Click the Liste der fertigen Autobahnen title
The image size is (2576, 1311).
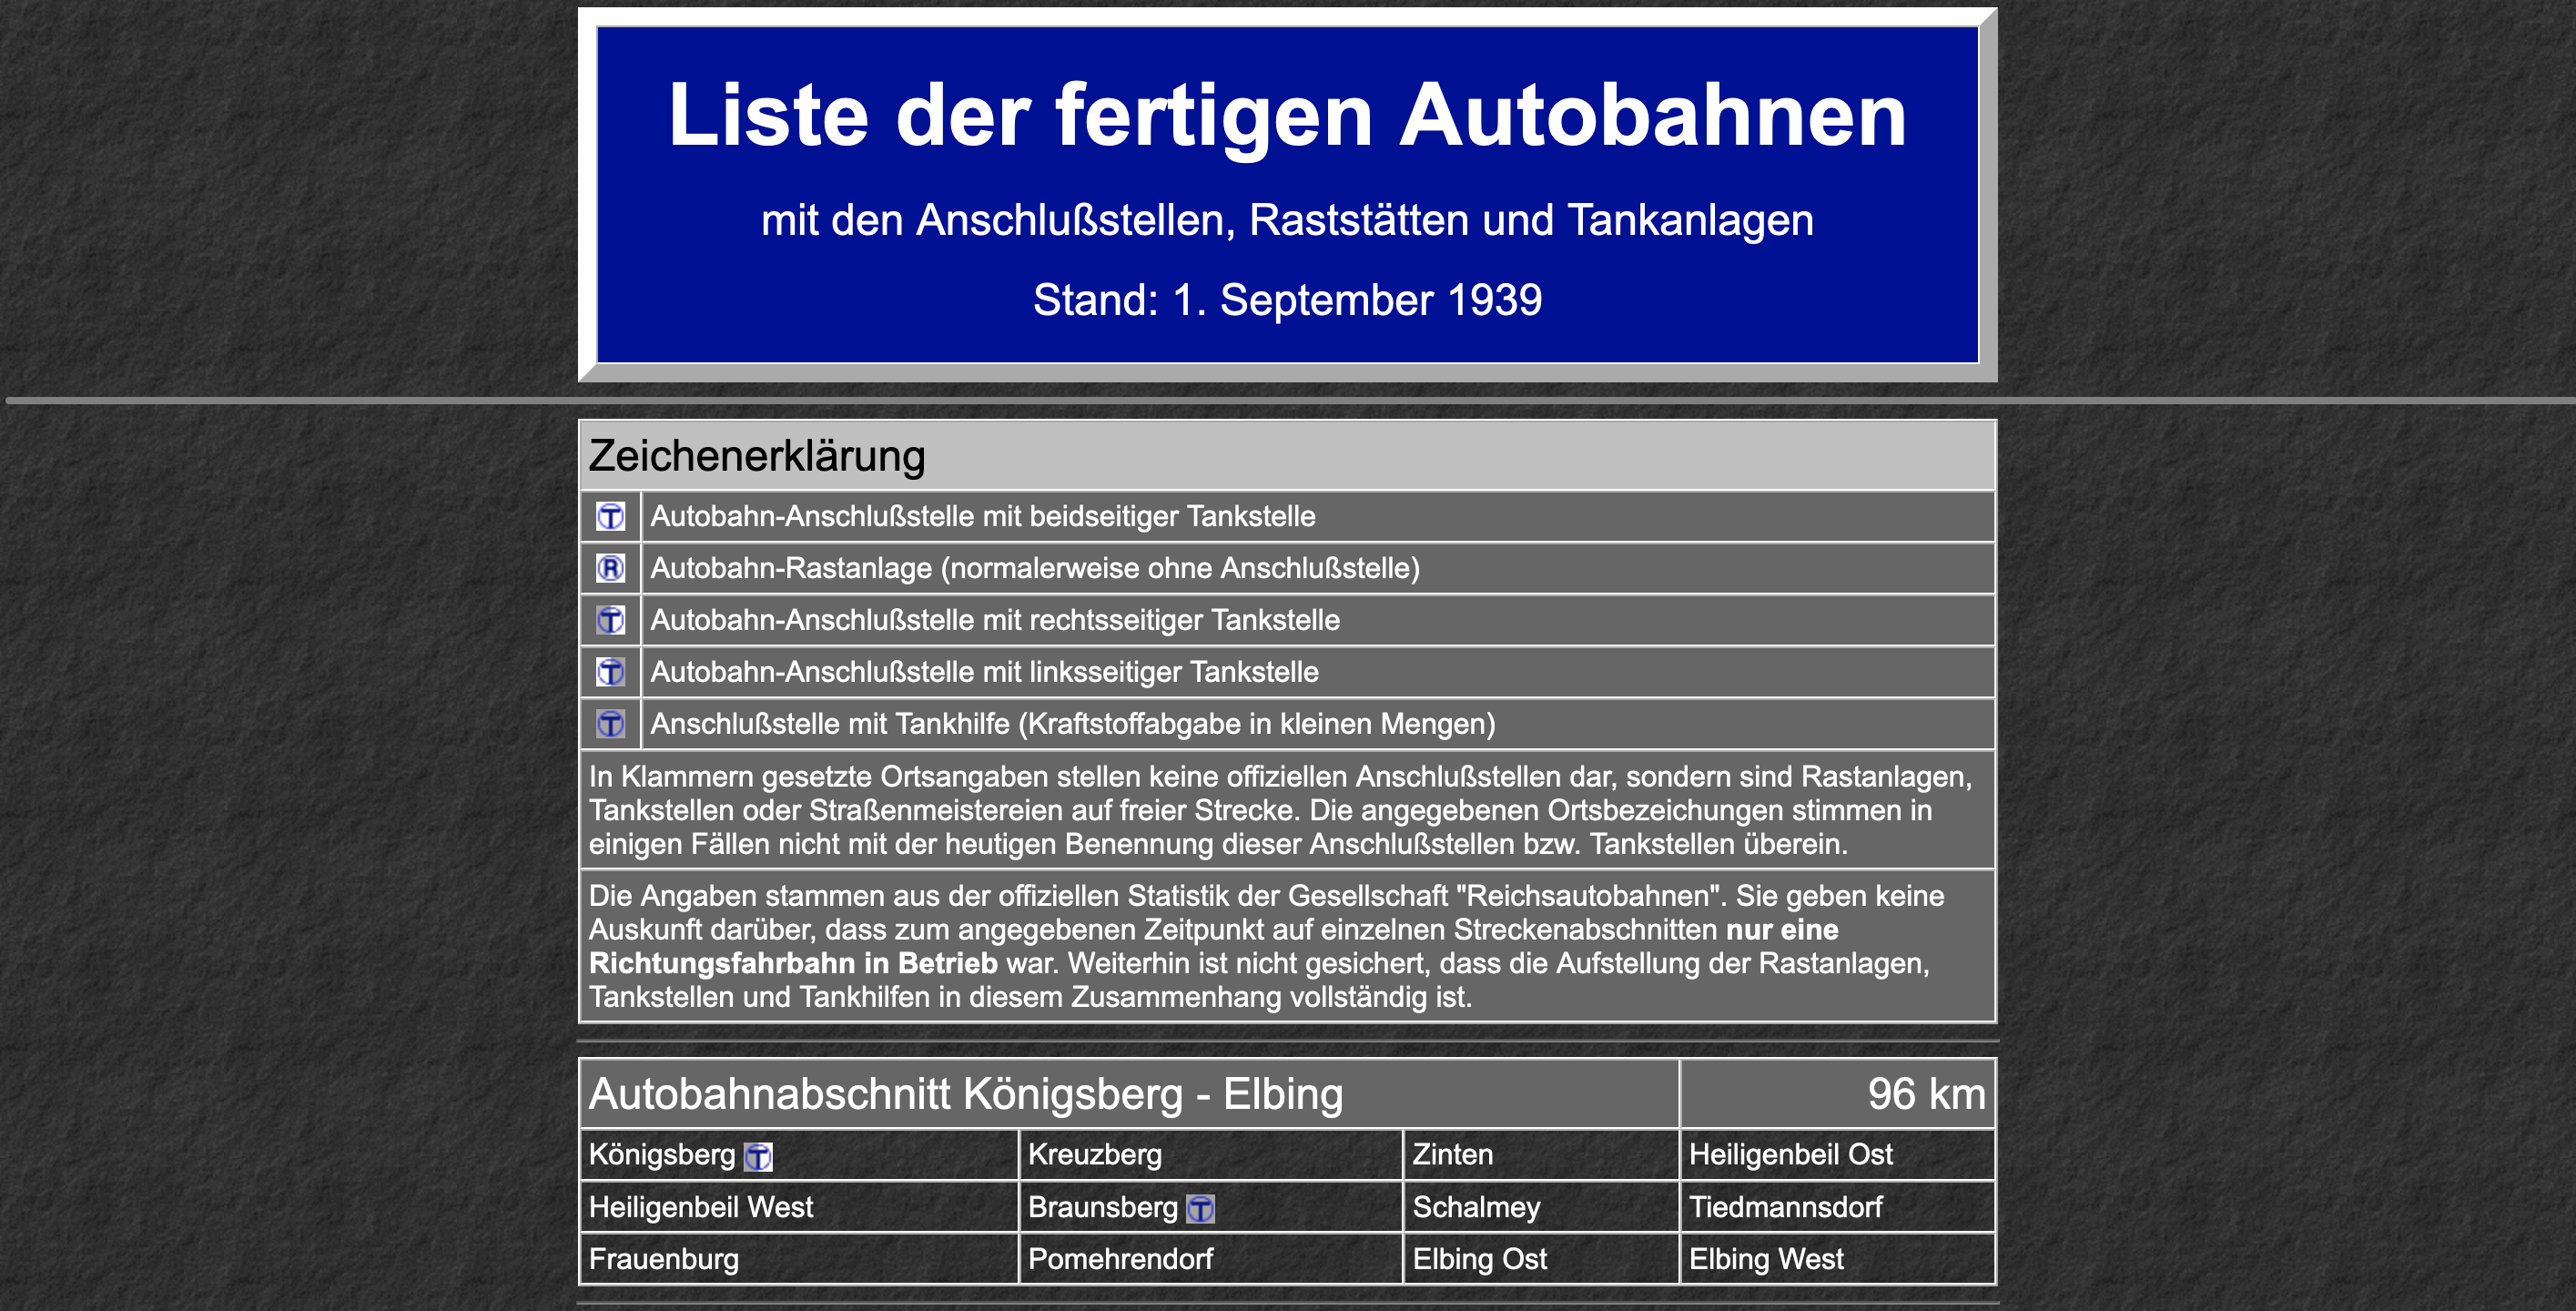[x=1287, y=116]
